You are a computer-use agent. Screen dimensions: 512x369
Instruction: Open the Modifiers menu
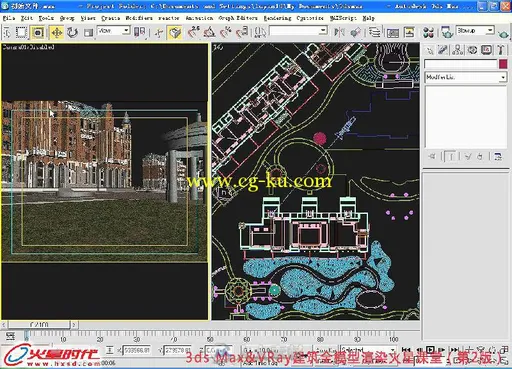[139, 18]
